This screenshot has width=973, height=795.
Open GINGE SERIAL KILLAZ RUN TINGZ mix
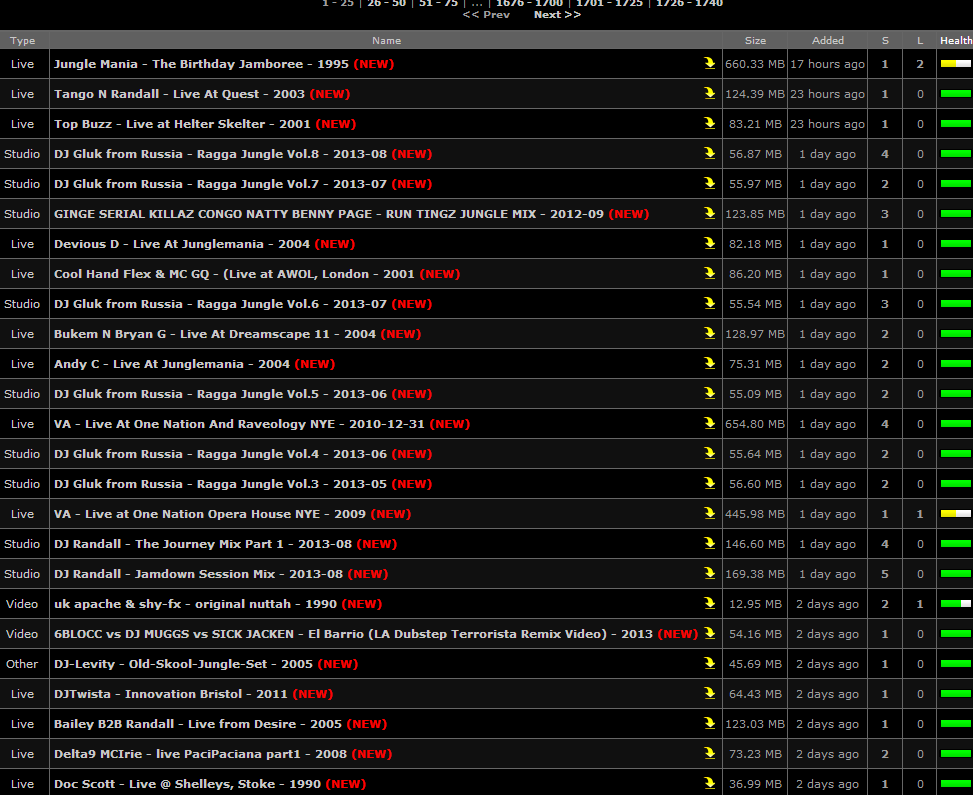[x=329, y=213]
